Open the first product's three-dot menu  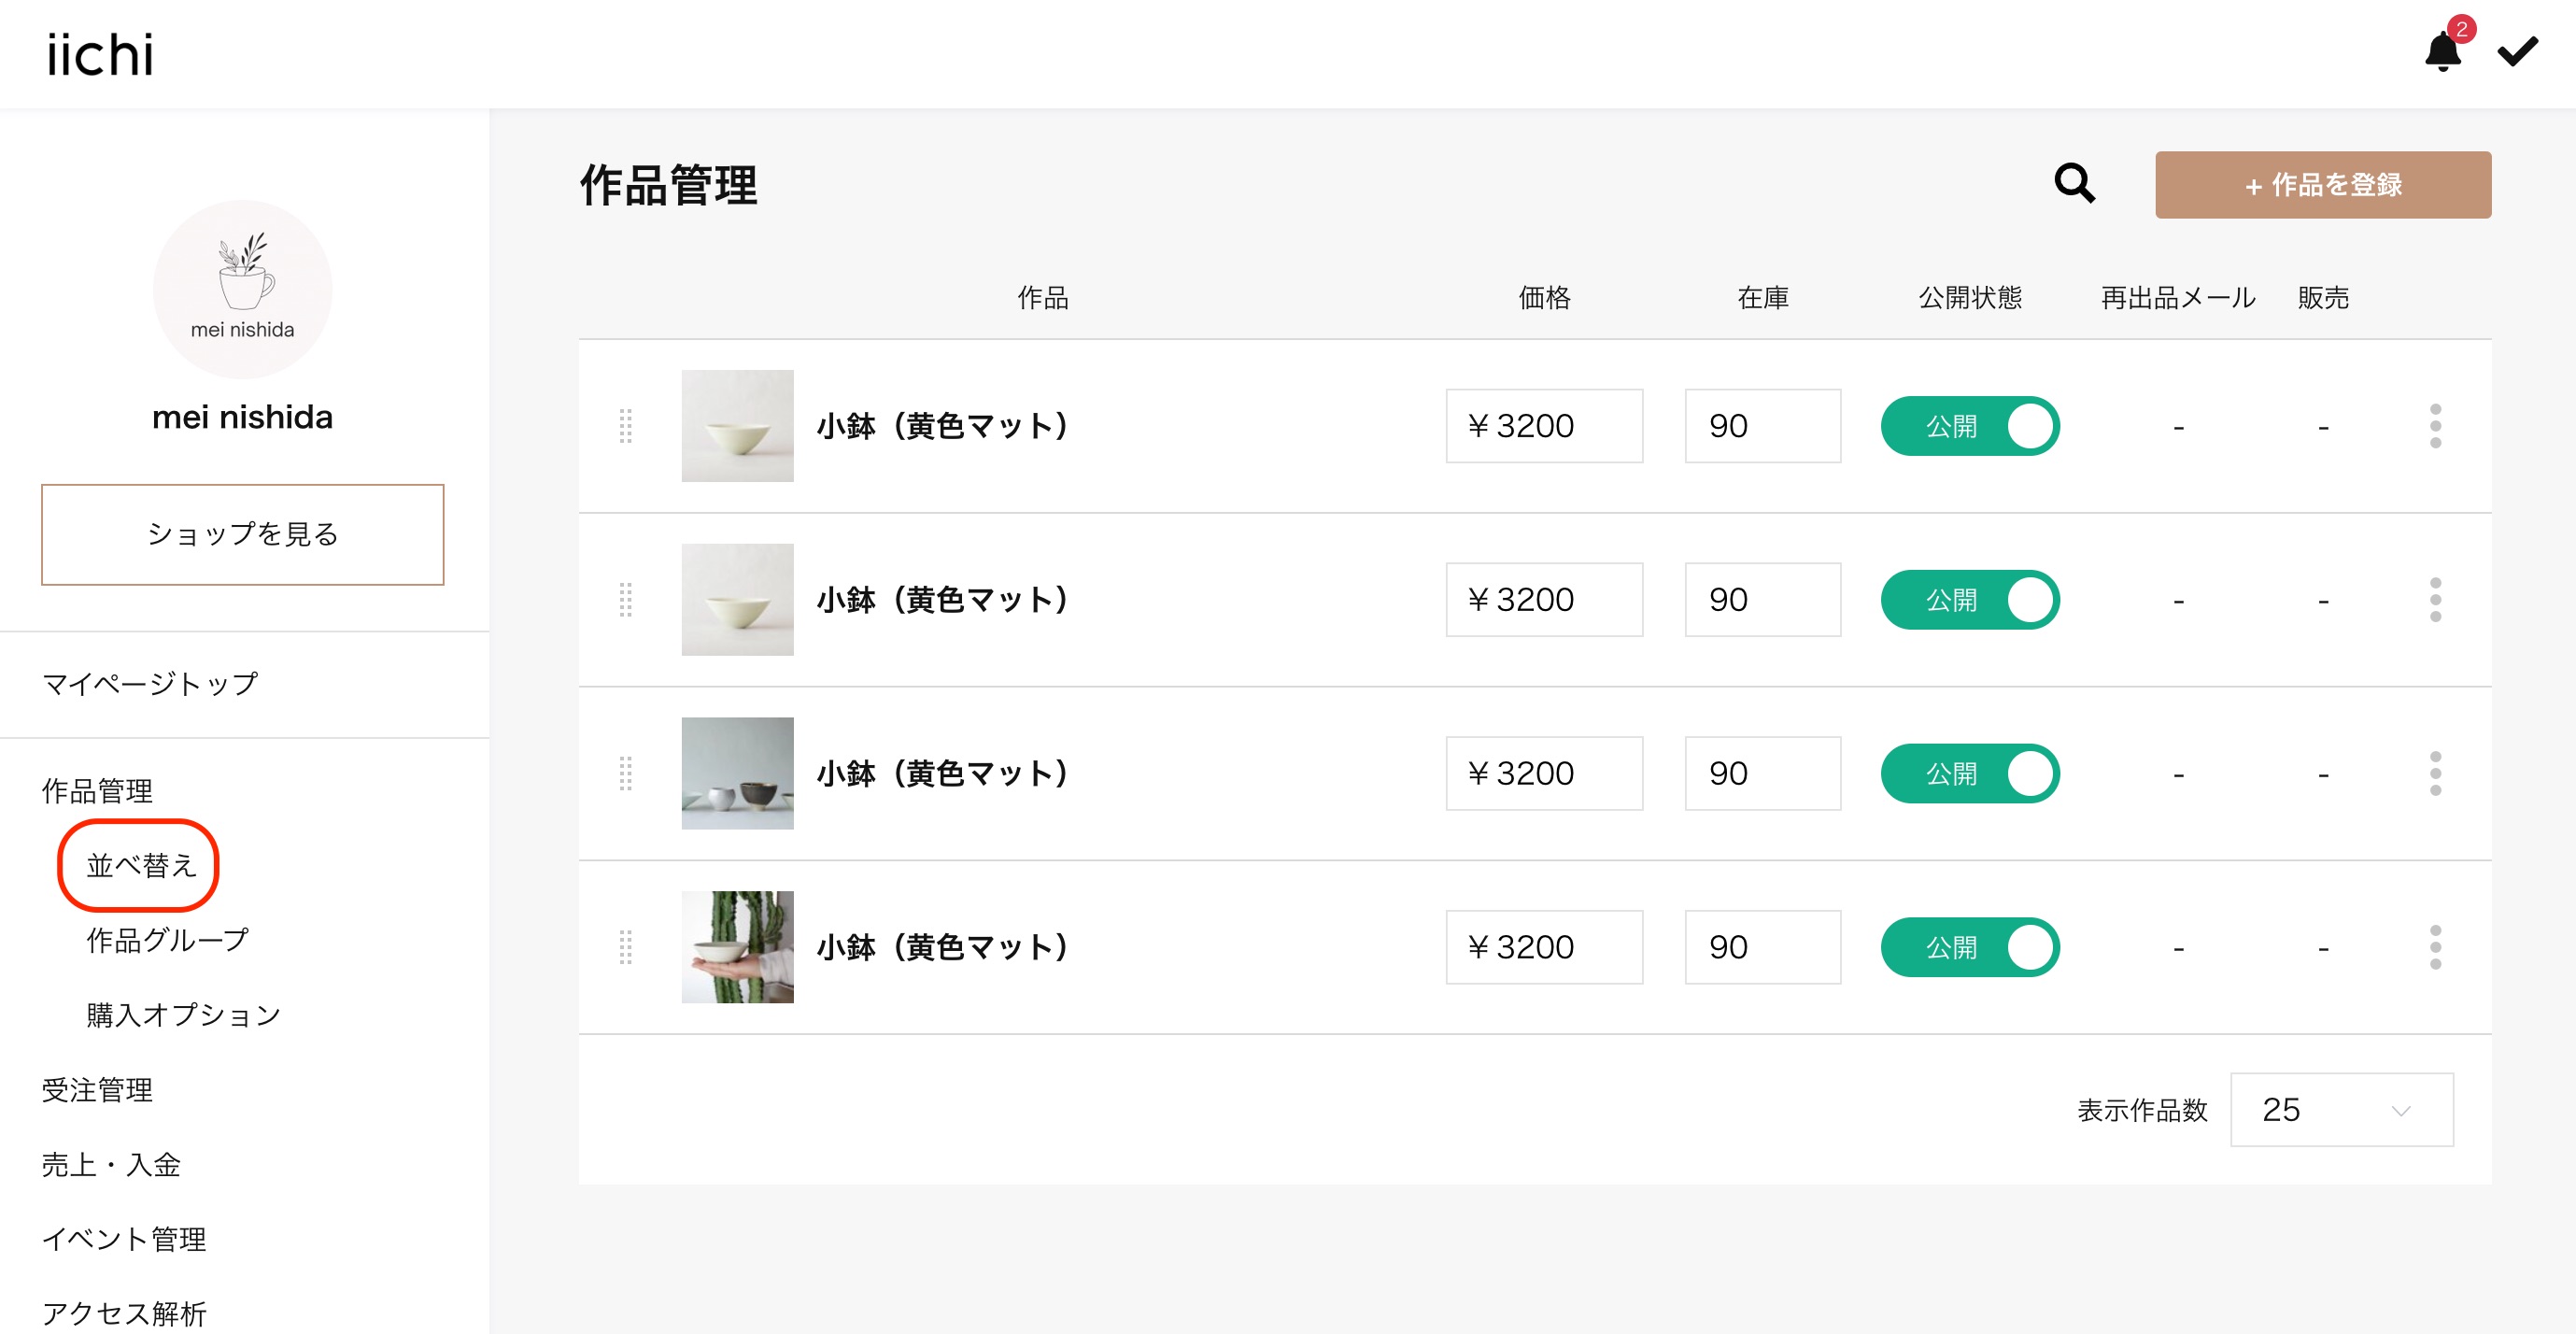pyautogui.click(x=2435, y=427)
